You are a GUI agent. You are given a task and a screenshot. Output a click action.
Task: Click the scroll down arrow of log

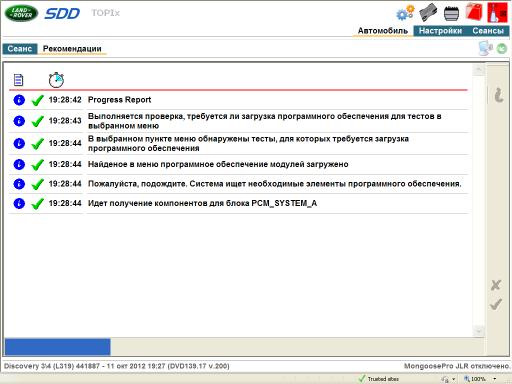tap(479, 331)
